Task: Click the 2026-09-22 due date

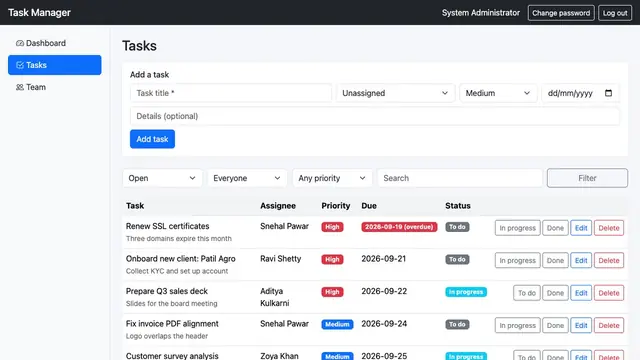Action: pos(384,291)
